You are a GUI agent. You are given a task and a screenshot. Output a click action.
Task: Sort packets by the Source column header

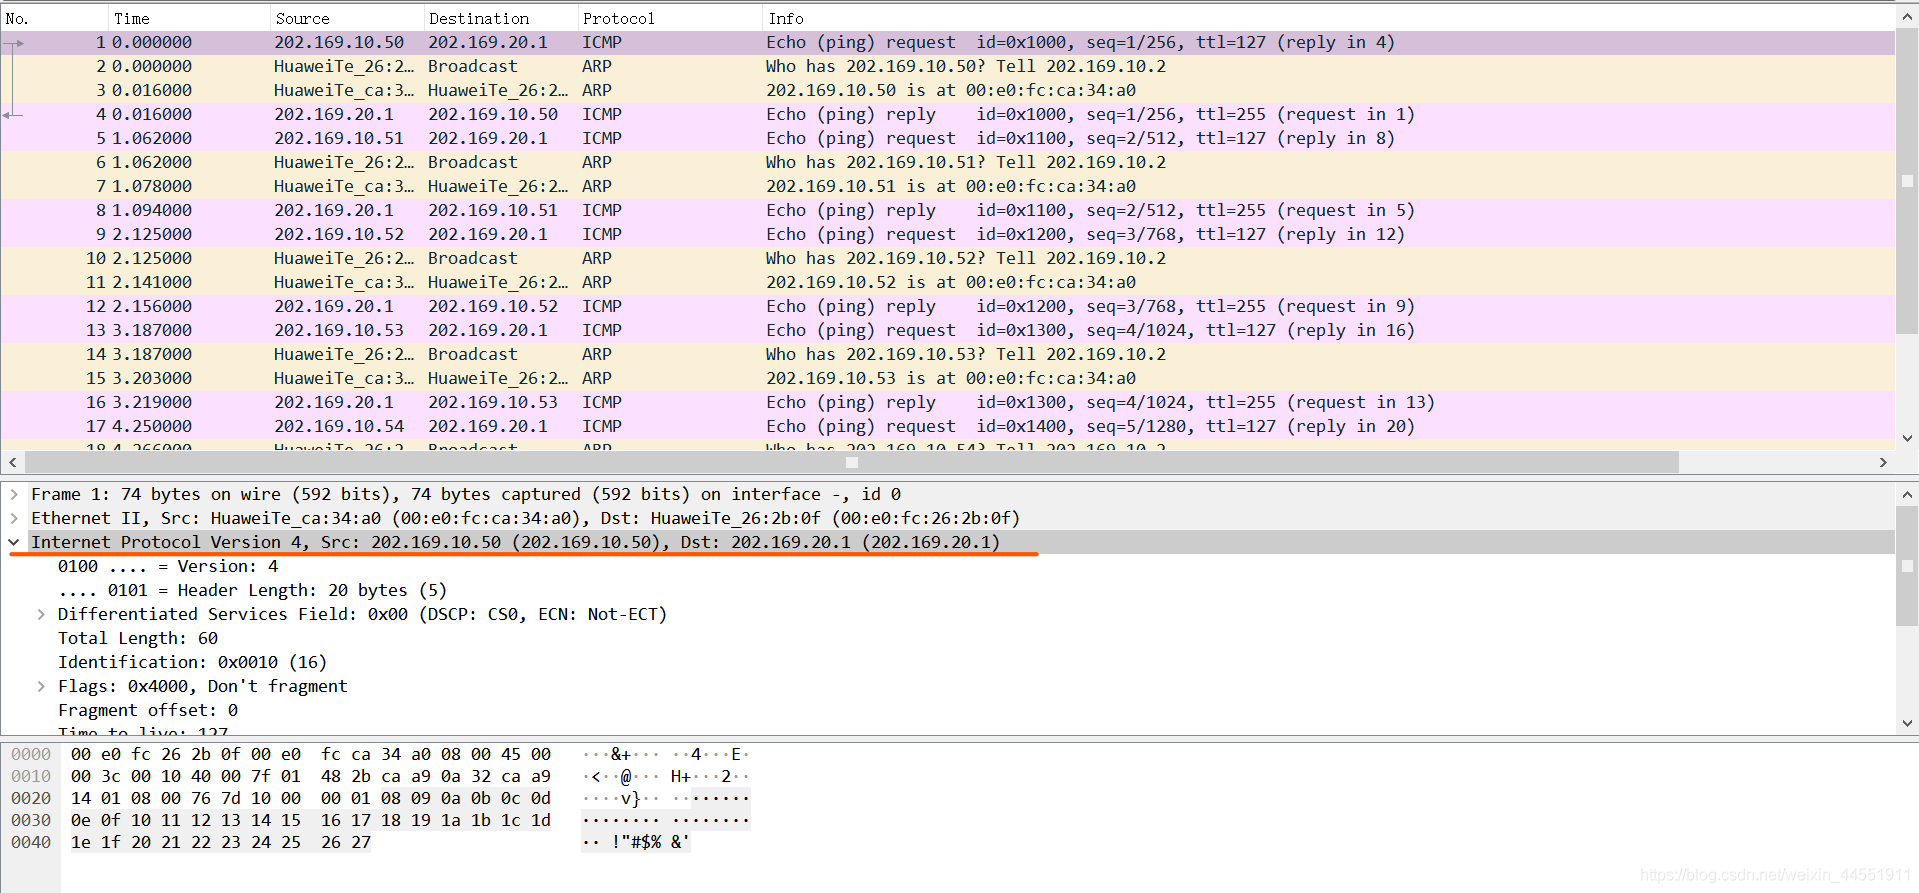point(347,18)
